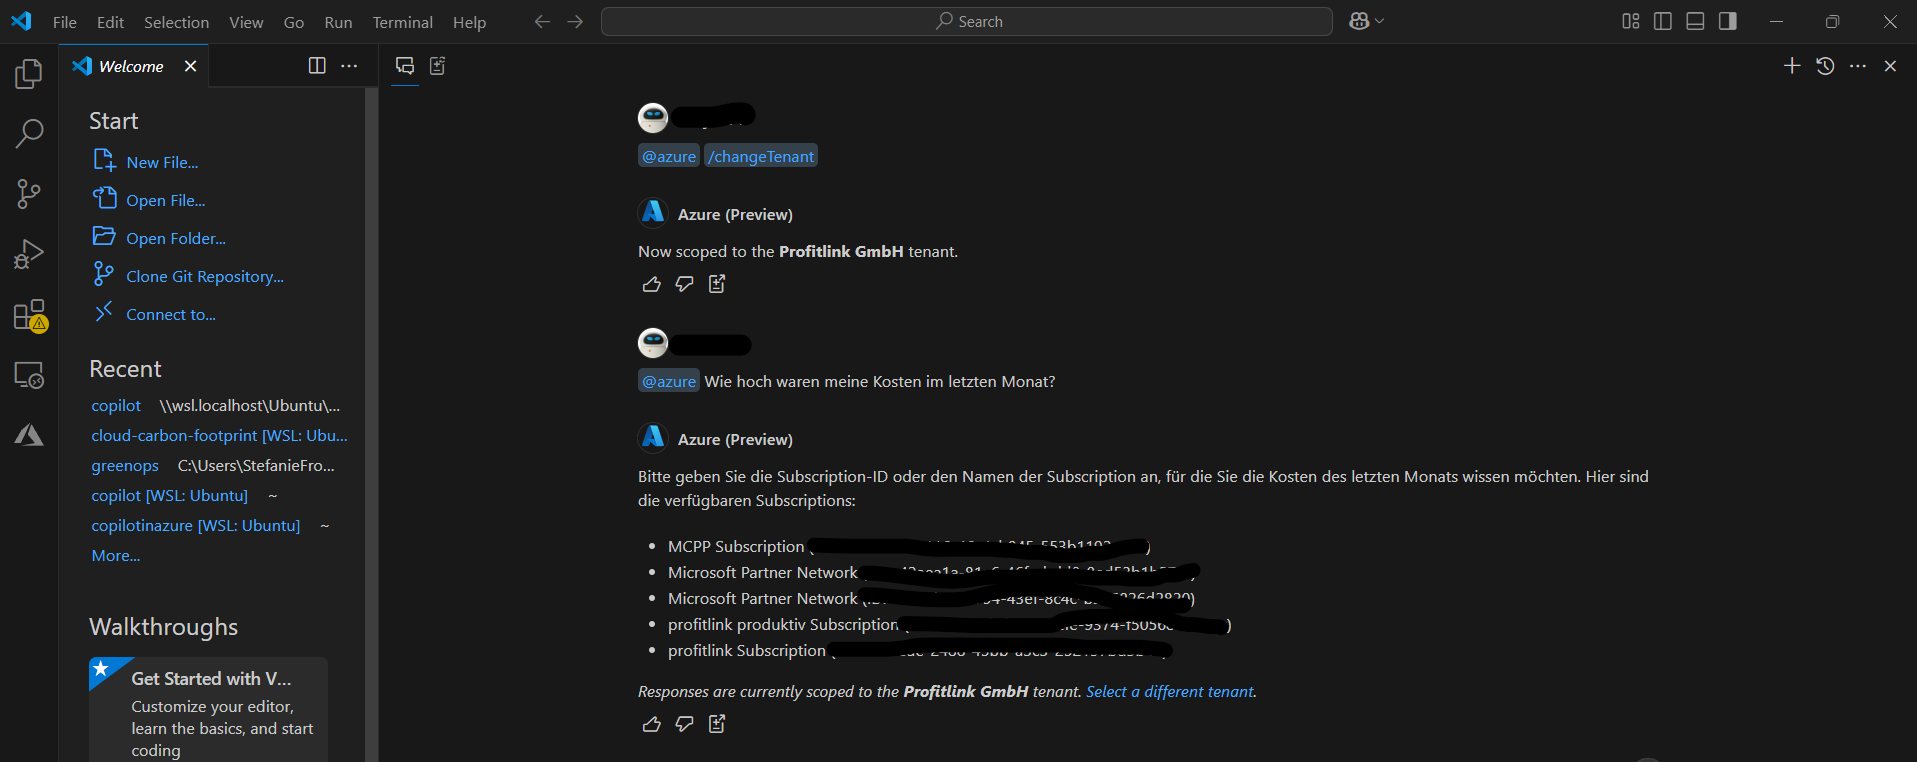Screen dimensions: 1917x762
Task: Toggle primary side bar visibility
Action: (1663, 21)
